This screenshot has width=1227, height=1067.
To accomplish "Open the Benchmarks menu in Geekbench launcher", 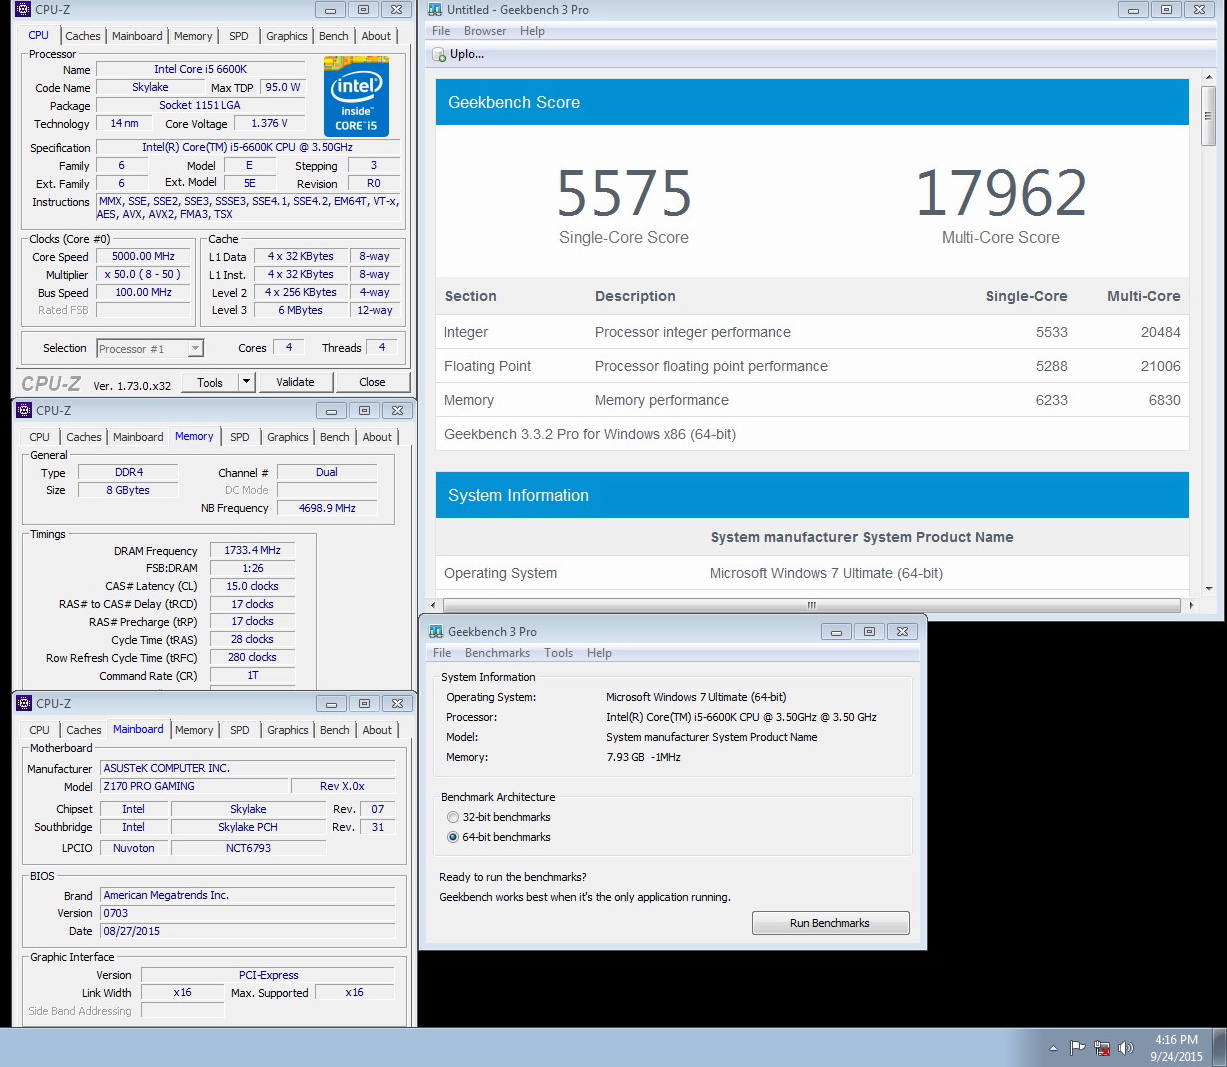I will [x=497, y=653].
